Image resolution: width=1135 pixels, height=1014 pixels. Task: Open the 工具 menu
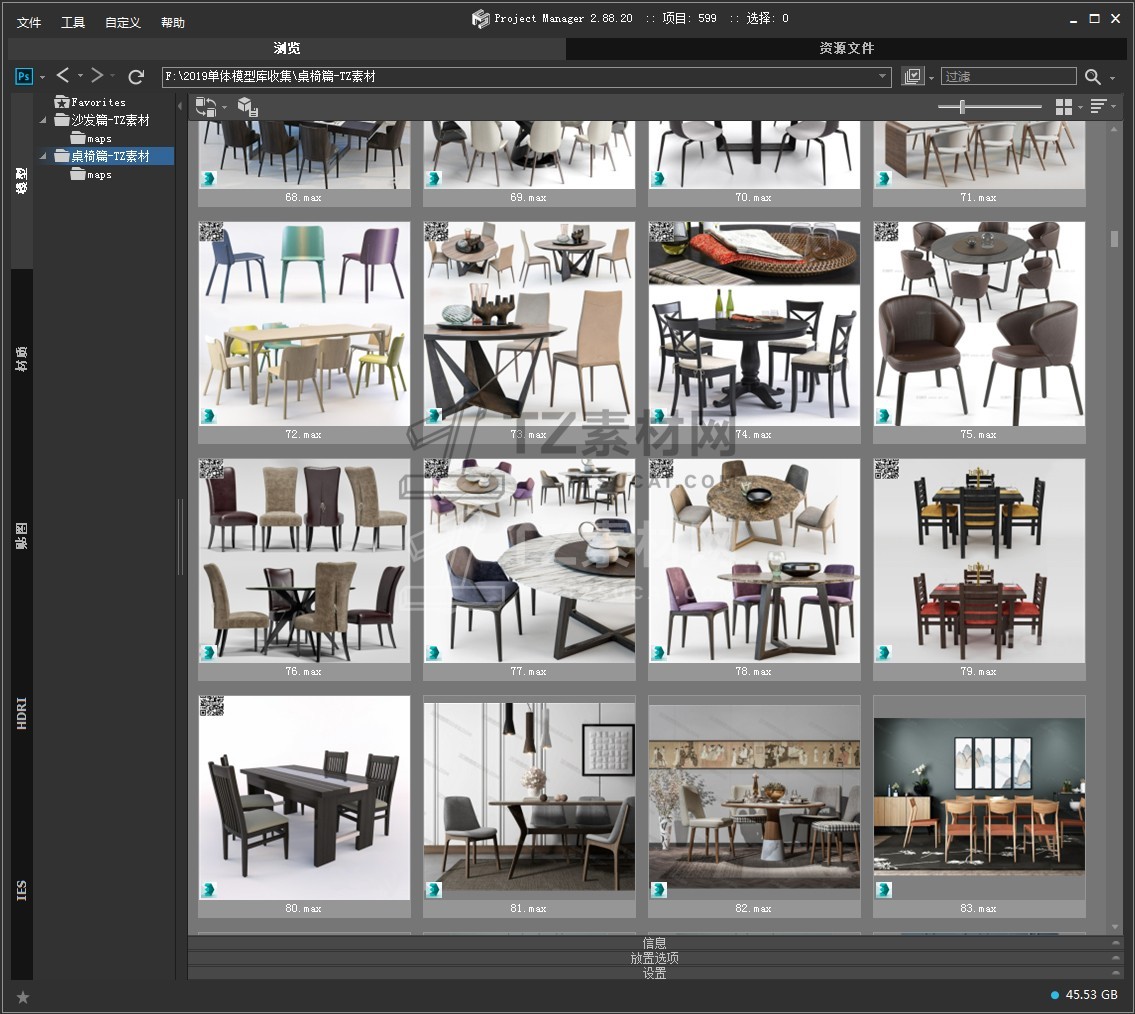tap(73, 22)
